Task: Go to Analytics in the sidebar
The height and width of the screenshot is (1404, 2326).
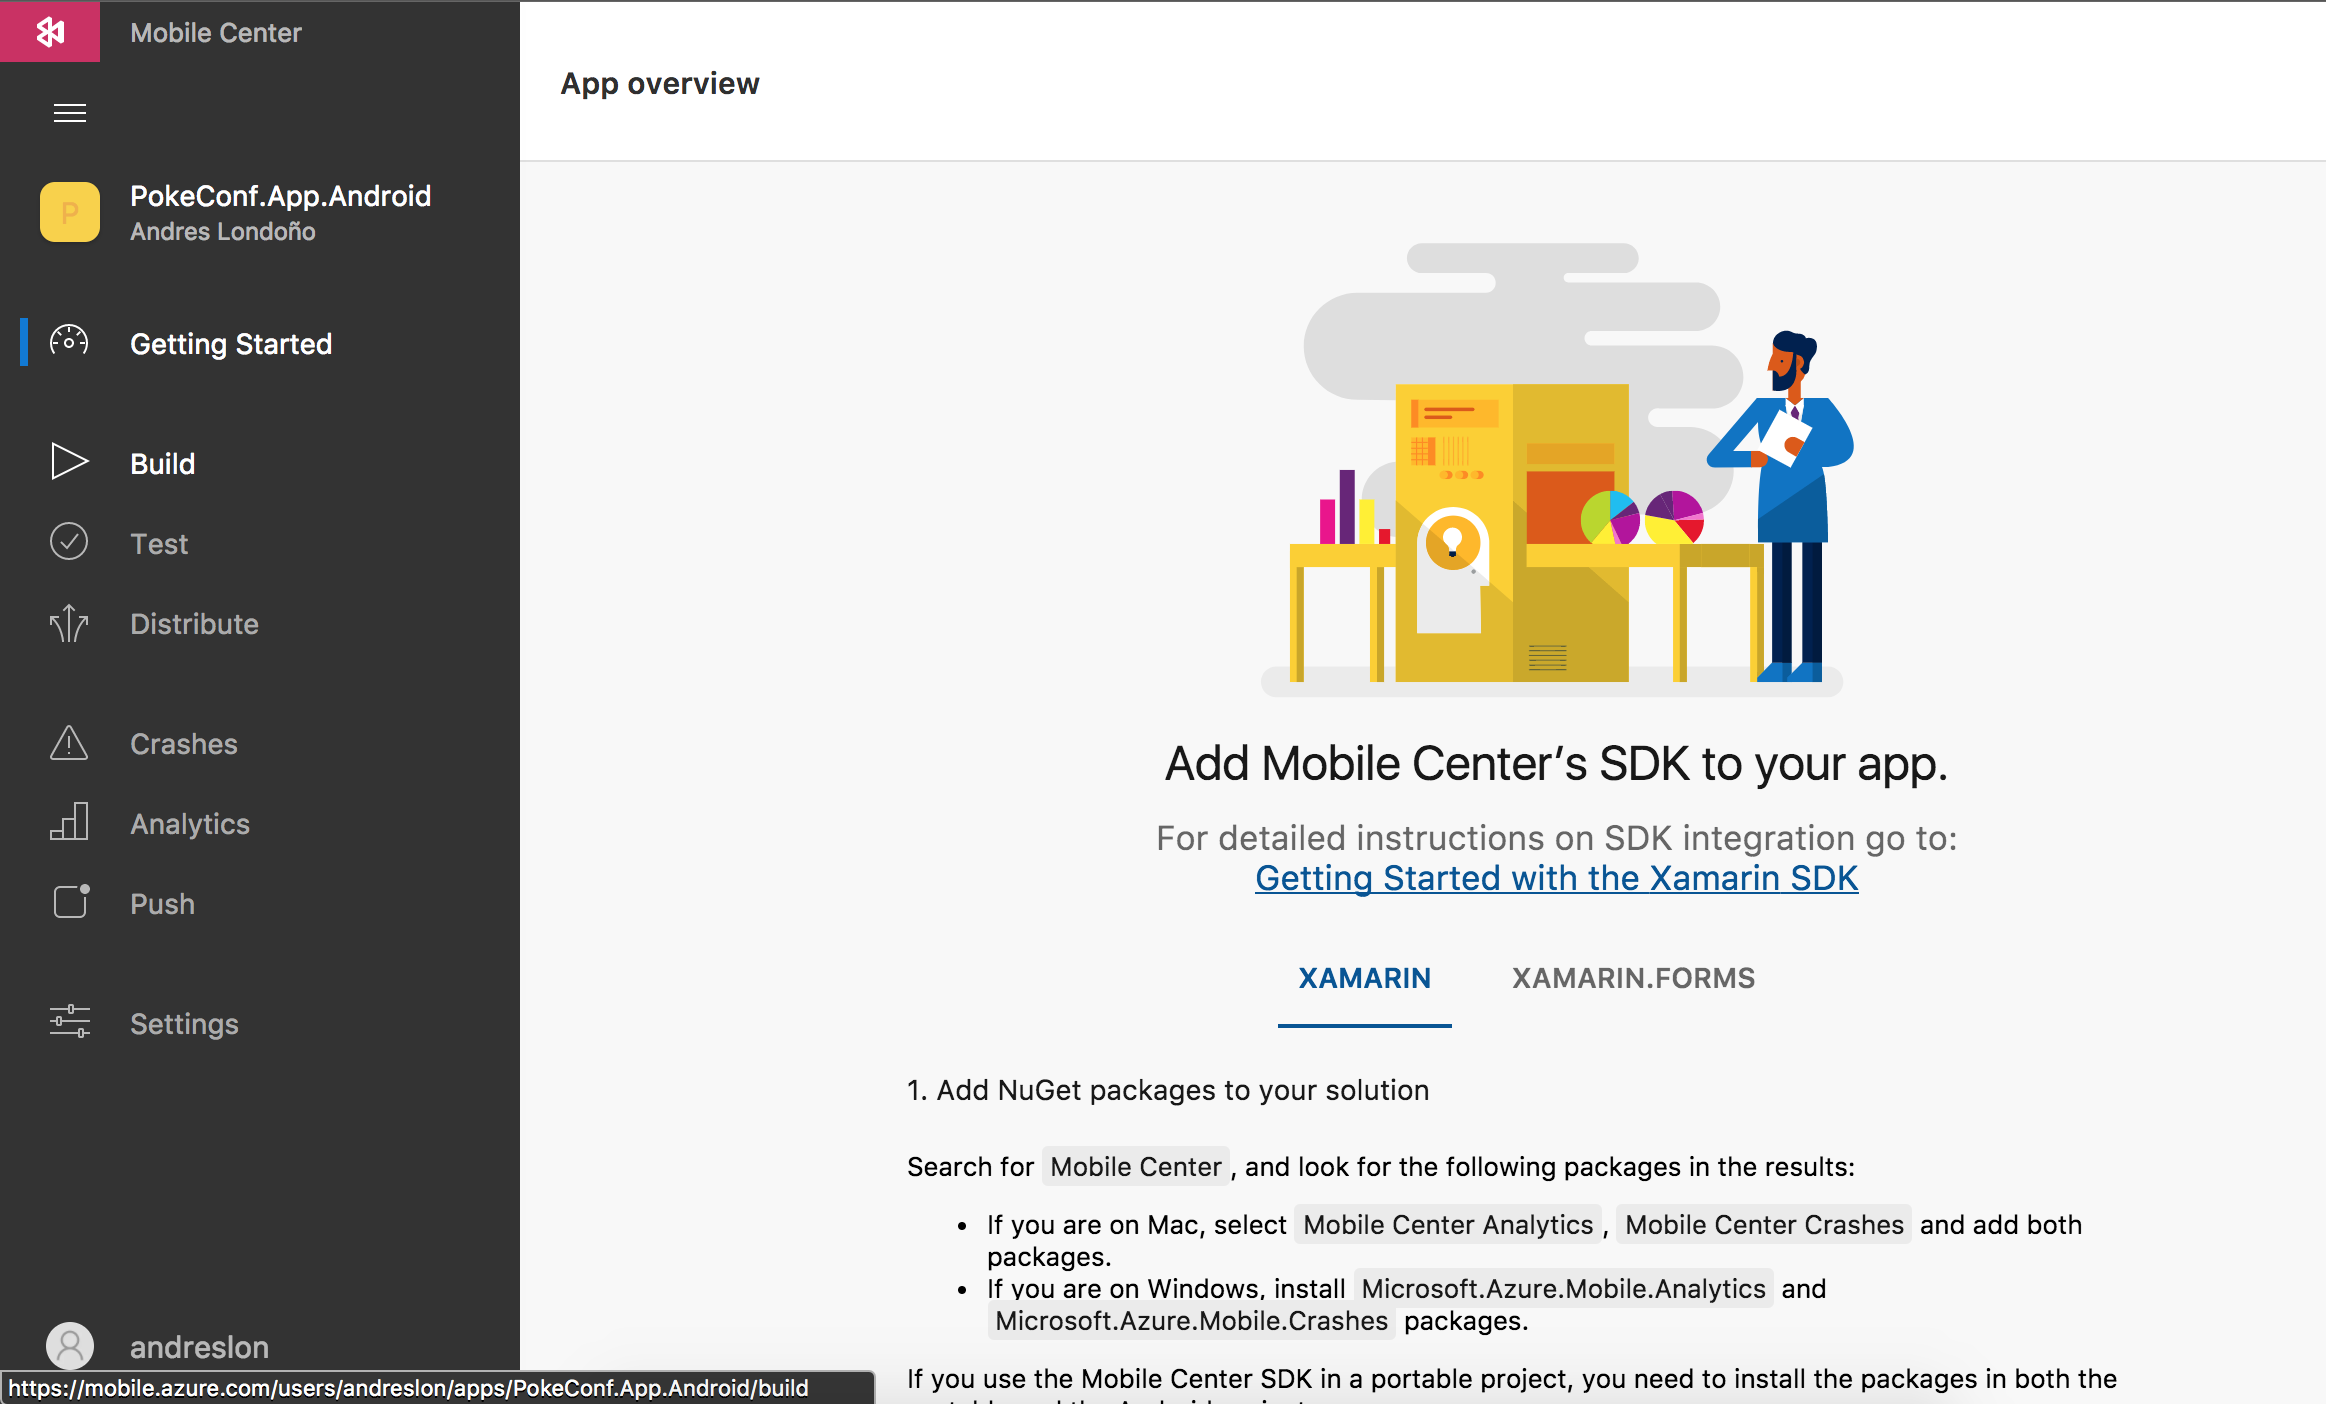Action: coord(190,824)
